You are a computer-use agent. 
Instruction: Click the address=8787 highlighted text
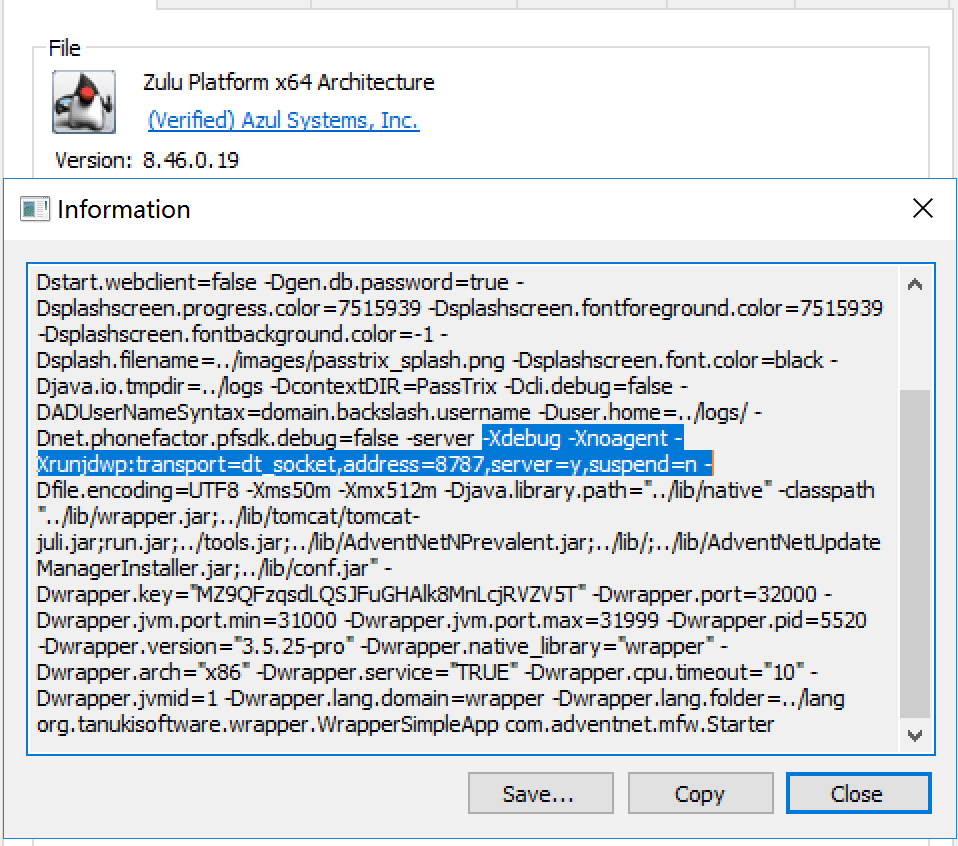point(451,464)
